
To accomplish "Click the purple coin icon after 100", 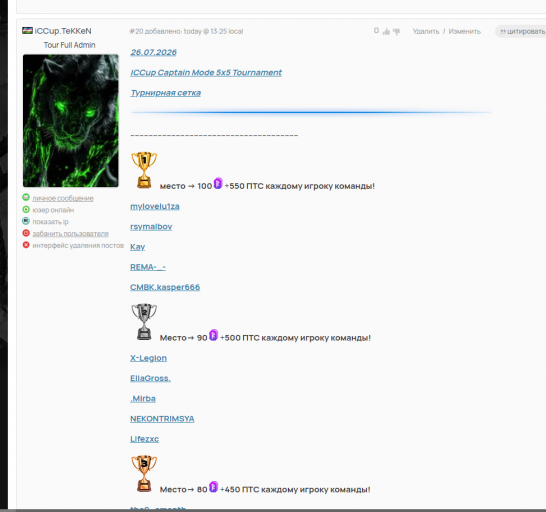I will pos(218,183).
